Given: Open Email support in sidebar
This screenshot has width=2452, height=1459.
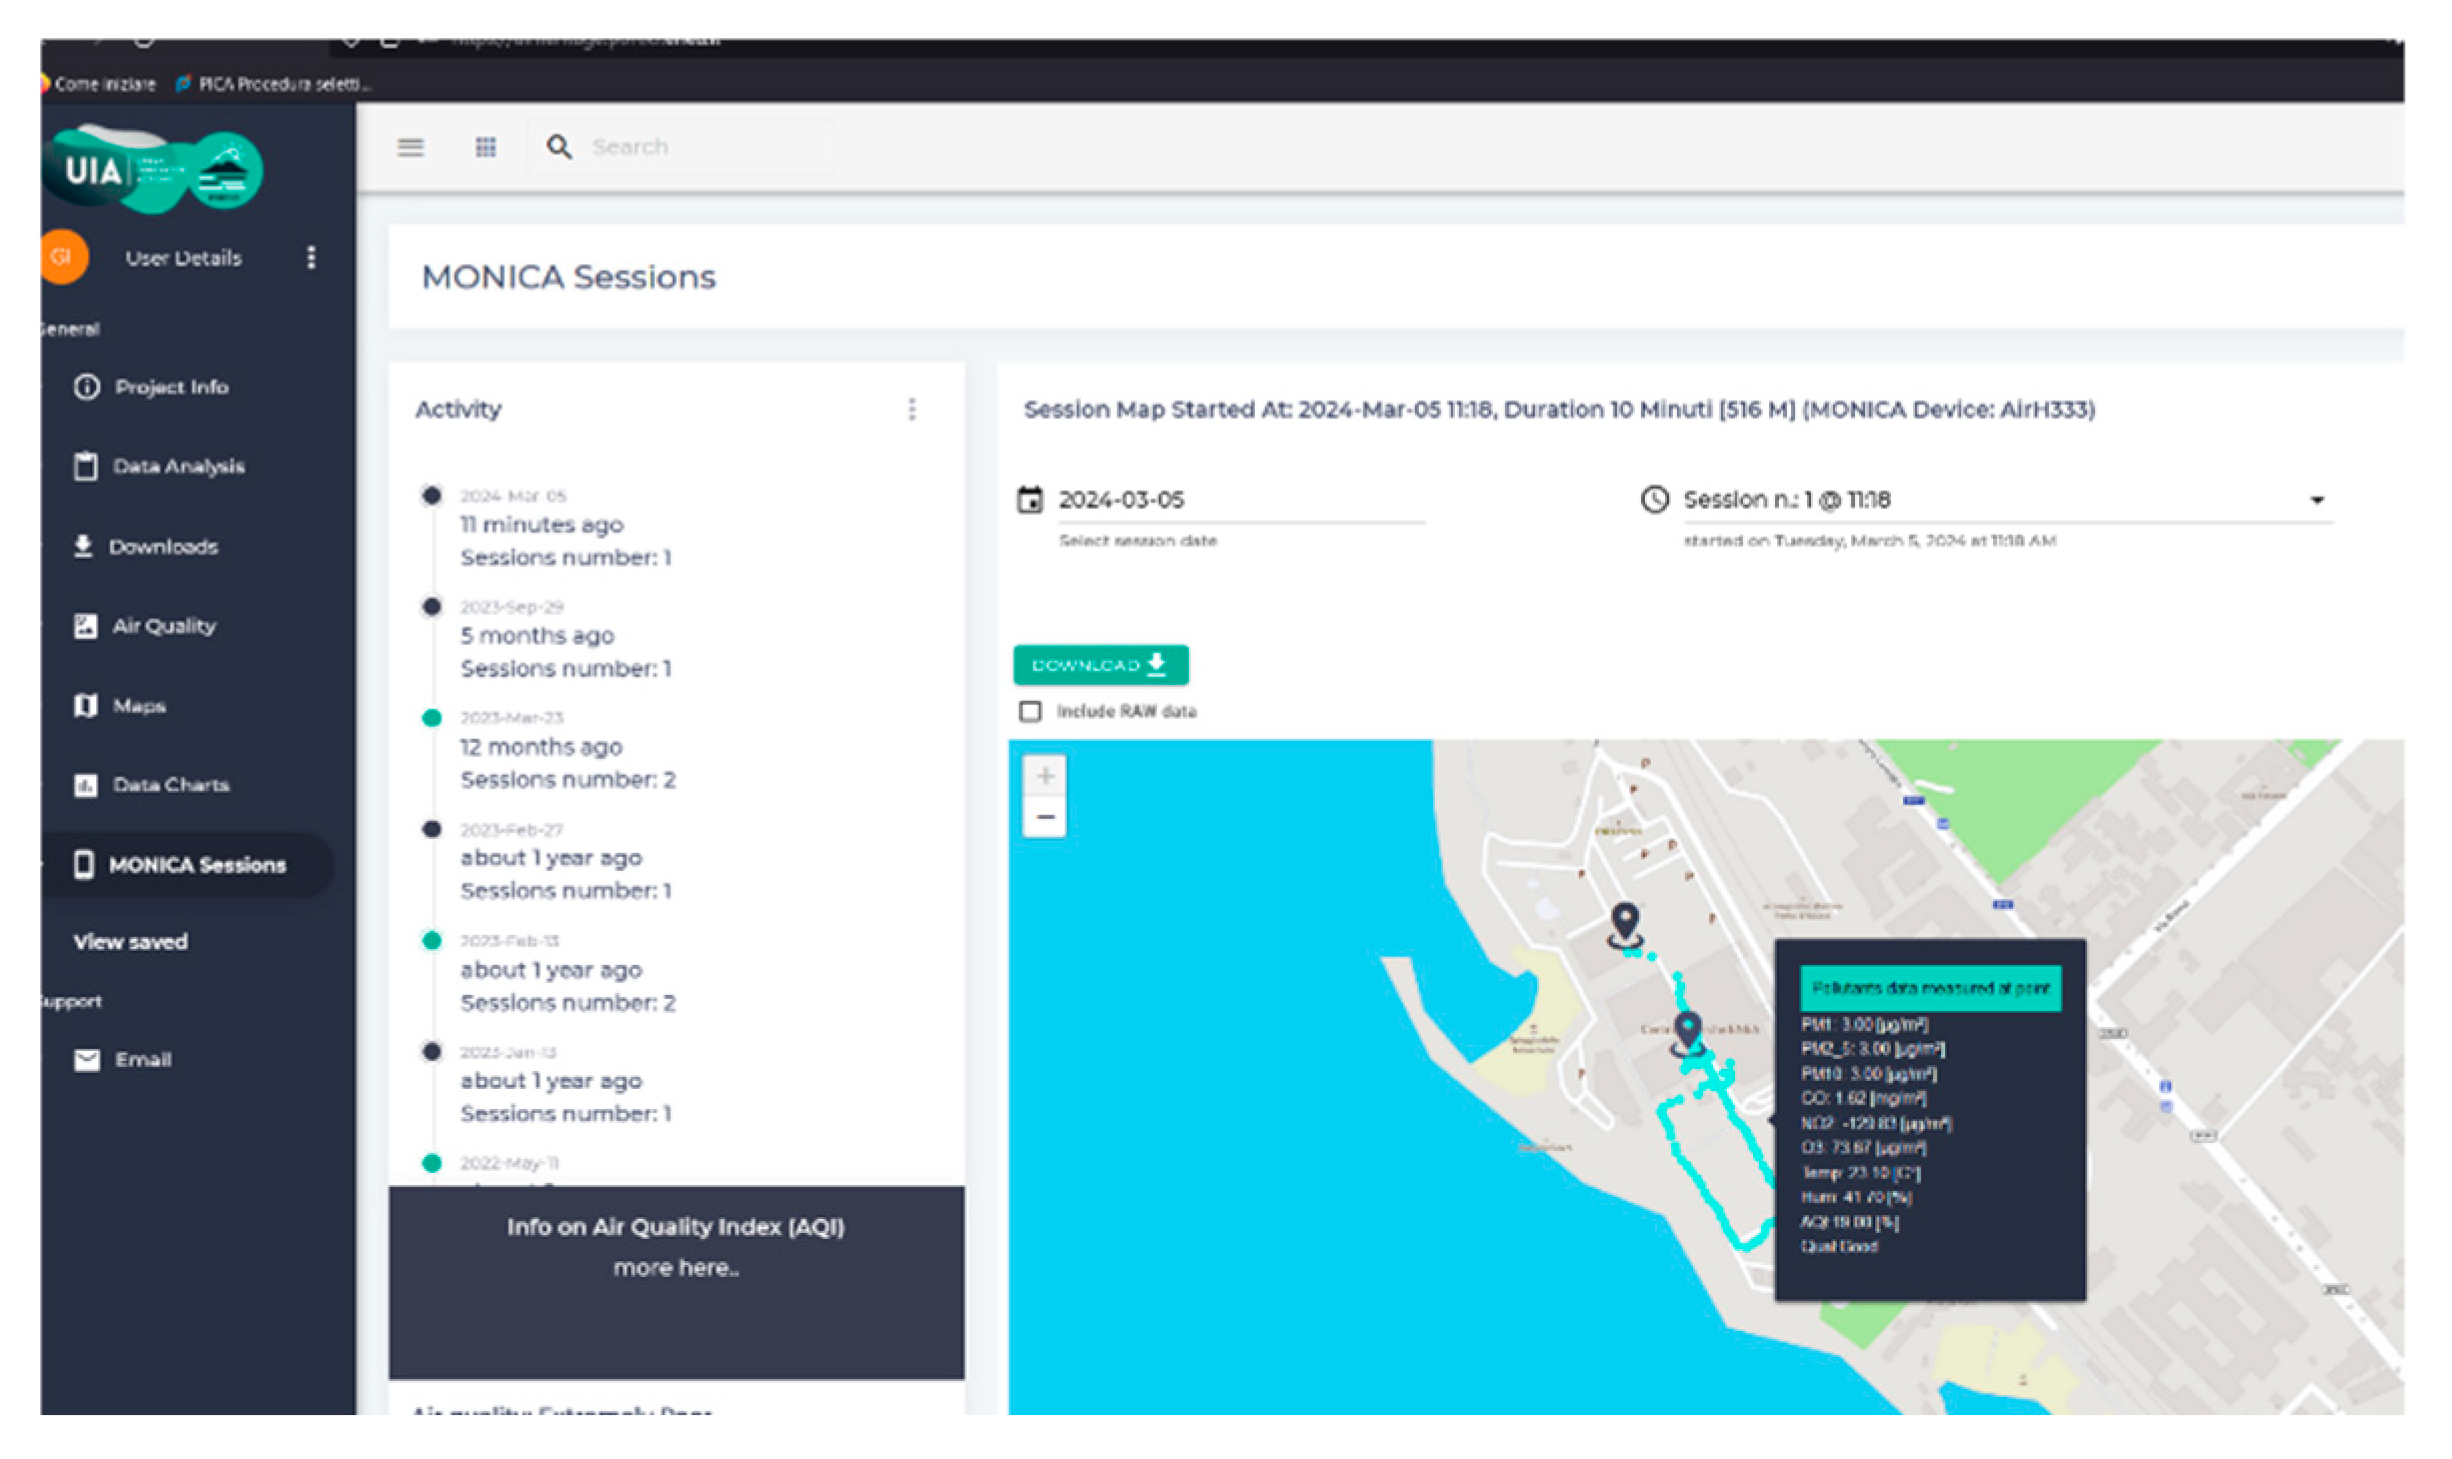Looking at the screenshot, I should [142, 1060].
